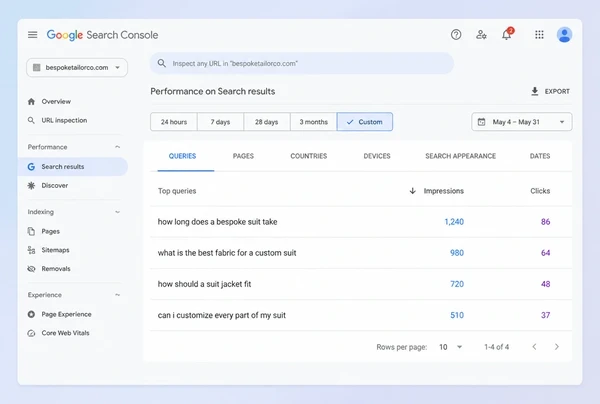600x404 pixels.
Task: Sort by the Clicks column header
Action: click(540, 191)
